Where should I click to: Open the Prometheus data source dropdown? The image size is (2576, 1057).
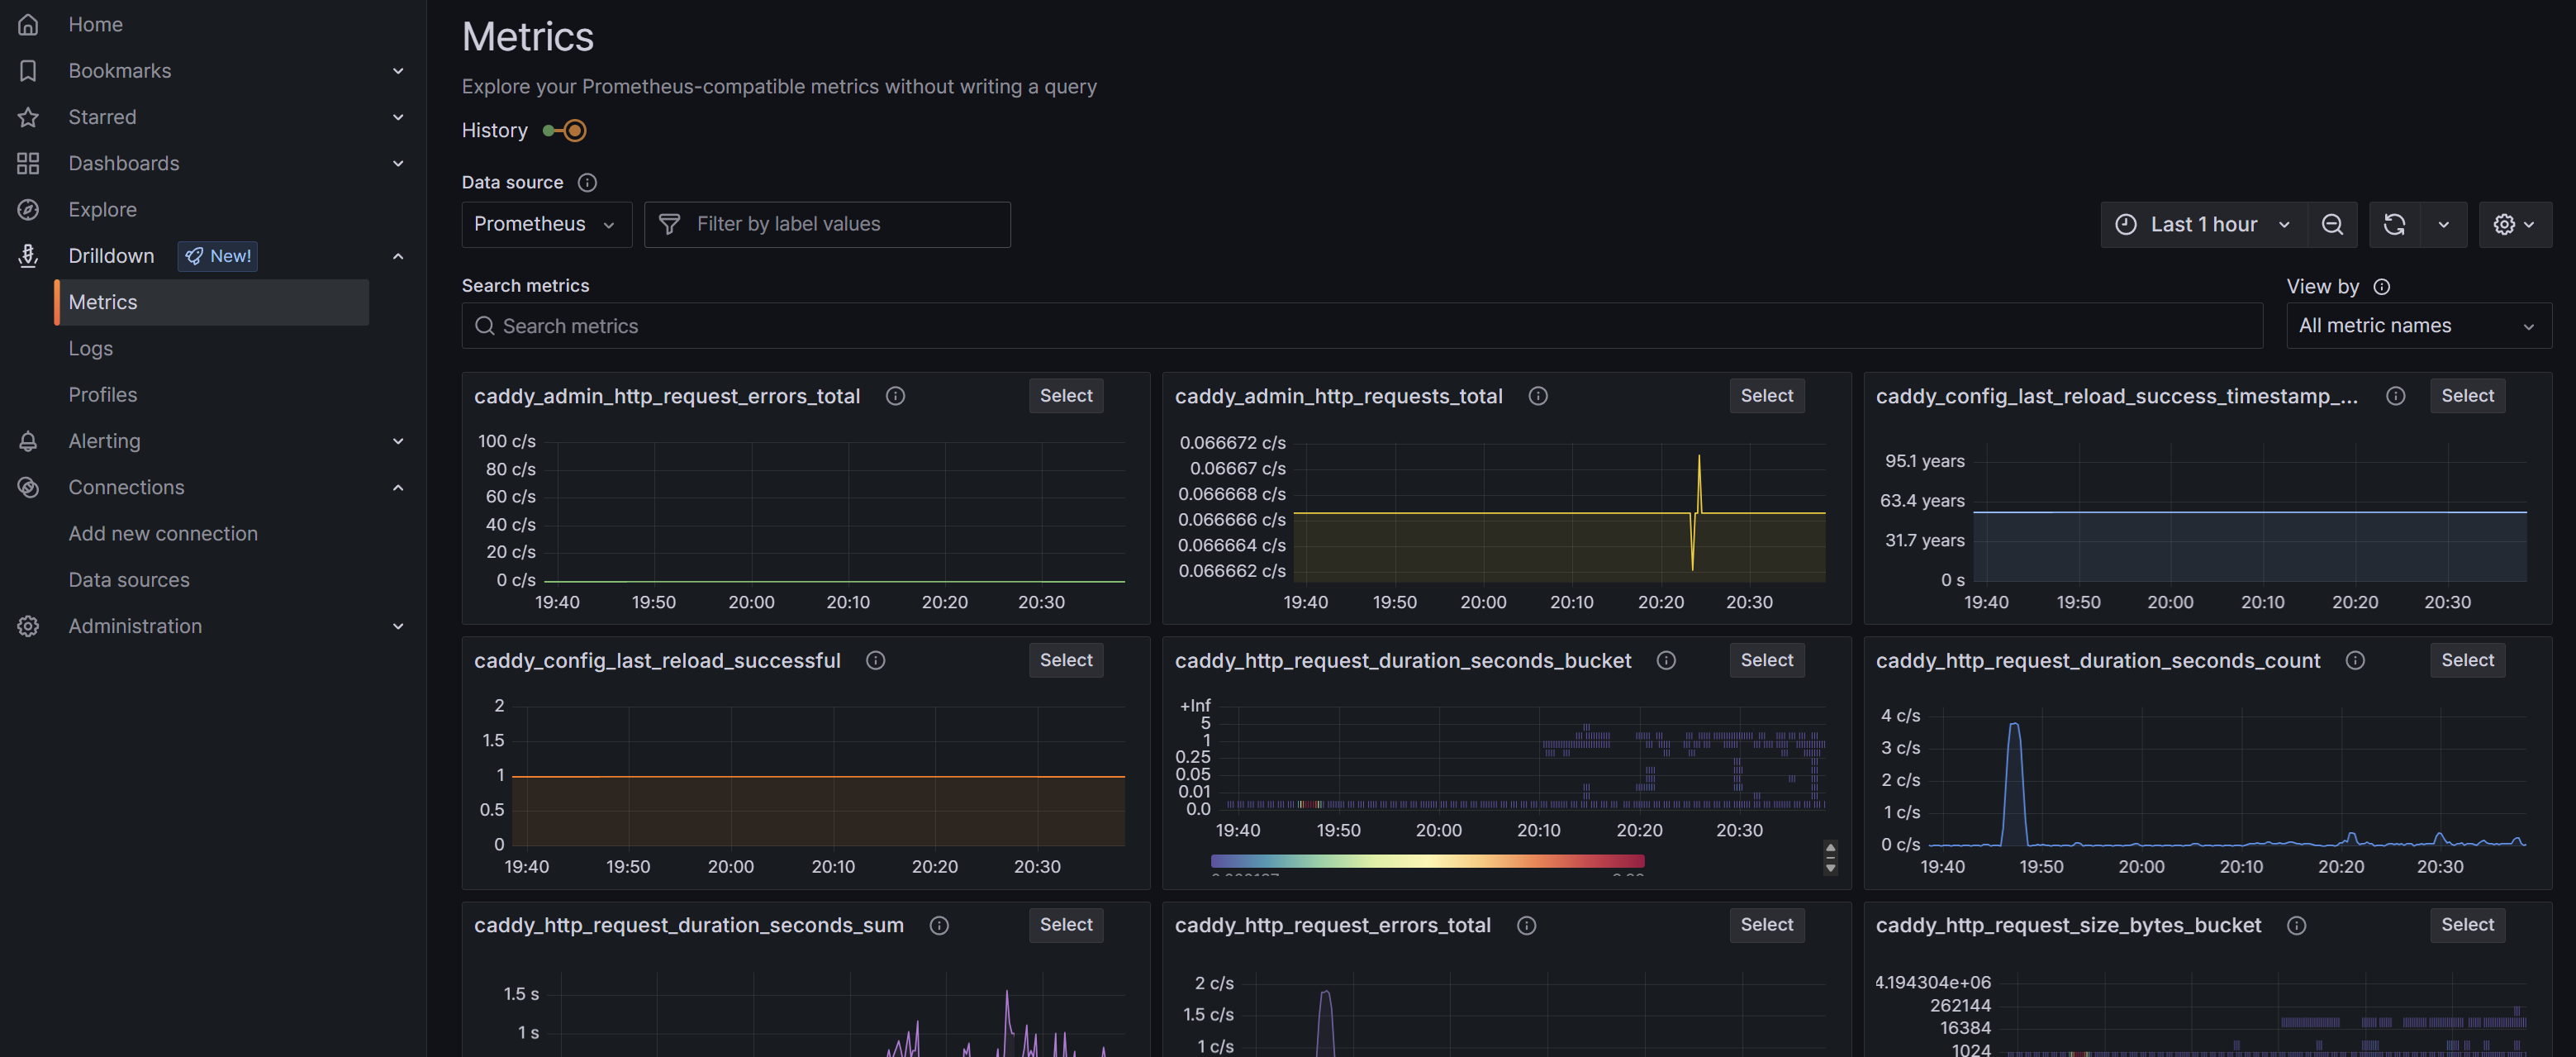point(546,225)
